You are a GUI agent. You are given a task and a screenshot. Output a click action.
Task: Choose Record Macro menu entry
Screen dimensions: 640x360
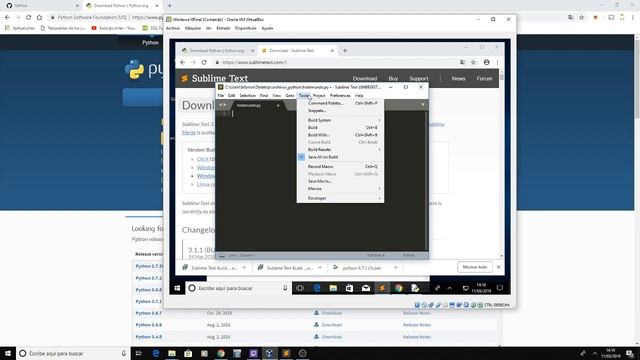pyautogui.click(x=340, y=167)
